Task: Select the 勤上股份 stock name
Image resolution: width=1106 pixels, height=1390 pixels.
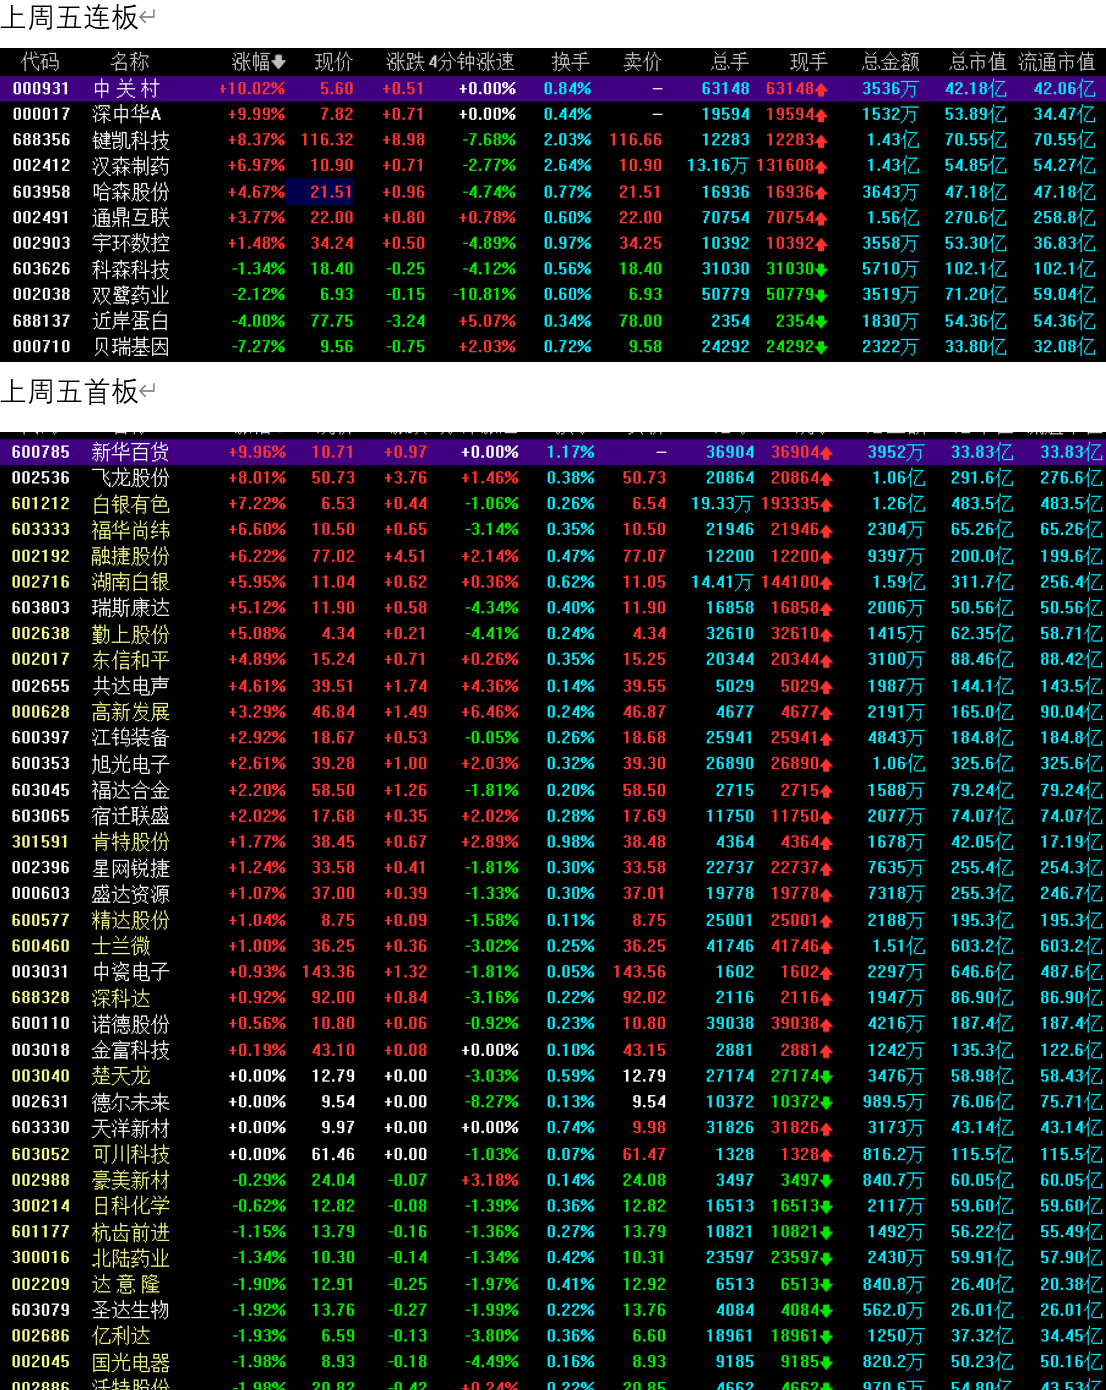Action: [x=131, y=634]
